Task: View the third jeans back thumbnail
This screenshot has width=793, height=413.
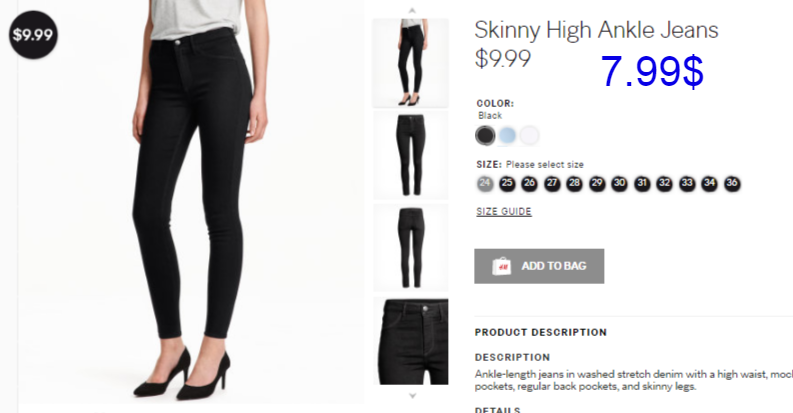Action: 411,248
